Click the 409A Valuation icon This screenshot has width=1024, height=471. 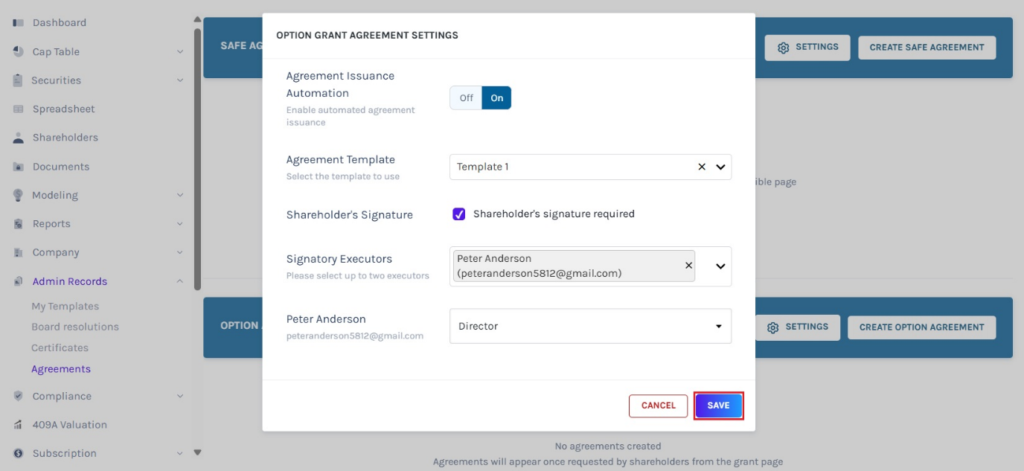[18, 425]
